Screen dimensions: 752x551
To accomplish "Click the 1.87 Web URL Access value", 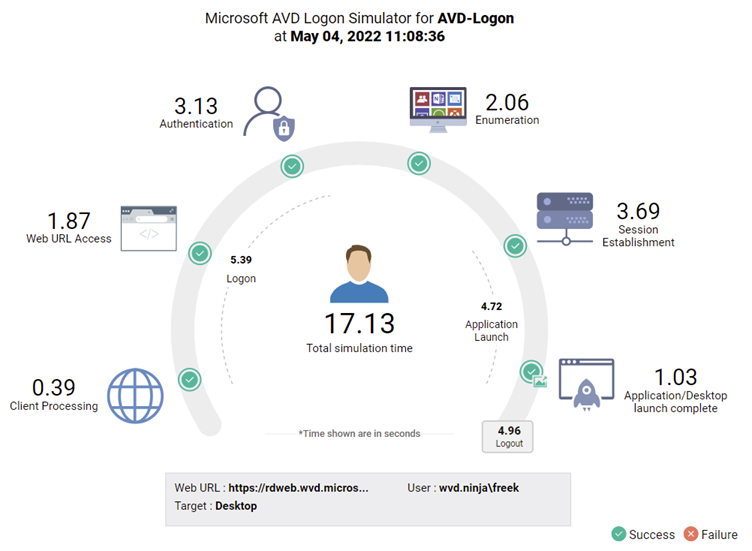I will (69, 221).
